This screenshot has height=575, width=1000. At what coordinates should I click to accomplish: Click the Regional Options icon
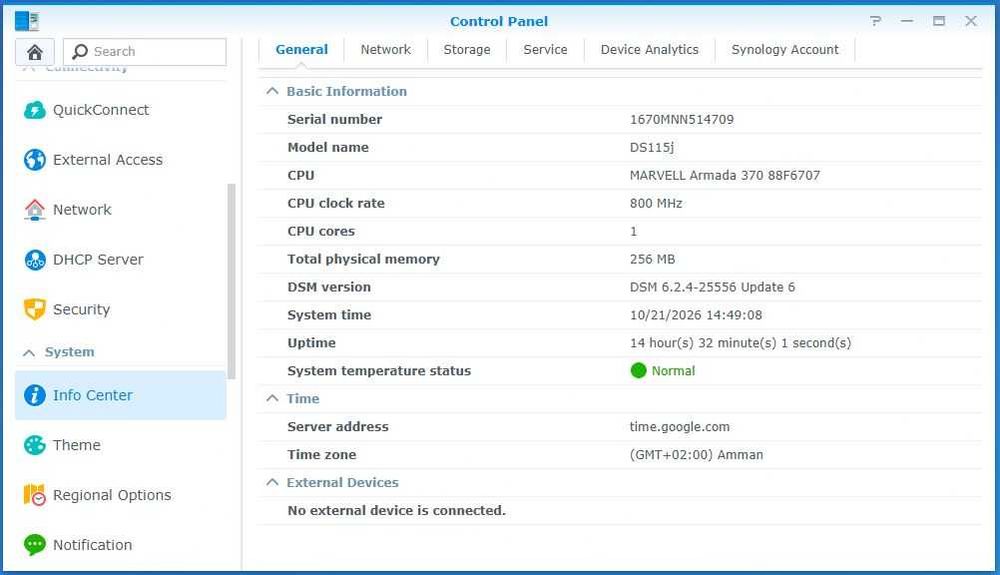[34, 495]
